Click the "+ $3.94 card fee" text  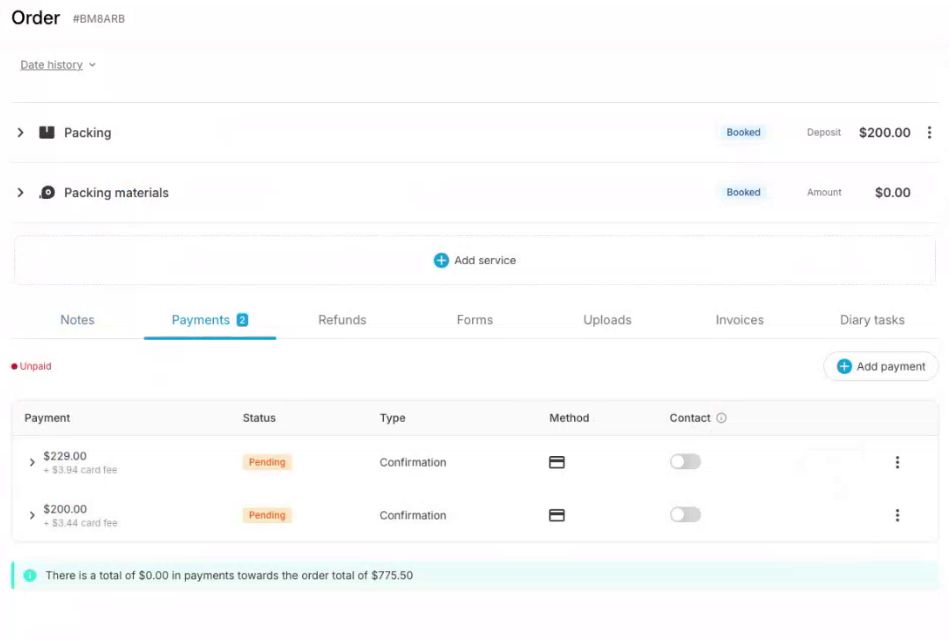point(80,470)
